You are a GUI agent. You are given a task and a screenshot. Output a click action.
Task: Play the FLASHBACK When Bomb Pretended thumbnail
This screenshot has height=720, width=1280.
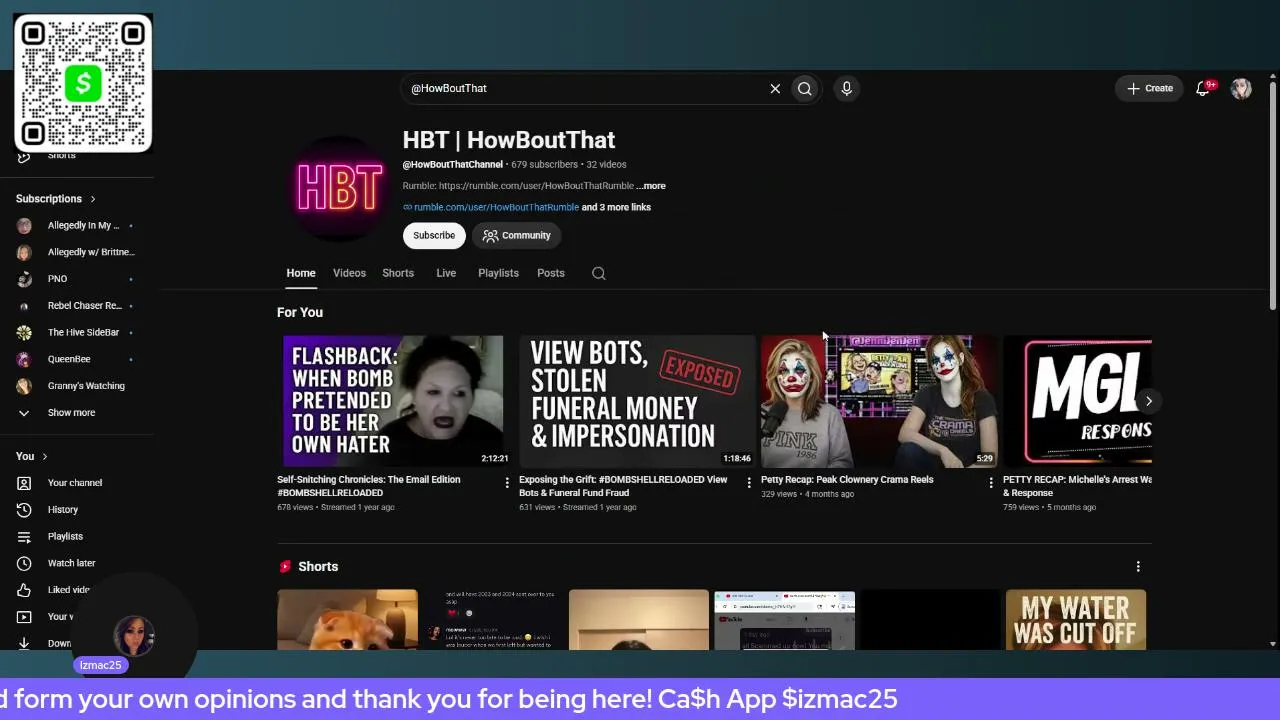click(x=393, y=401)
